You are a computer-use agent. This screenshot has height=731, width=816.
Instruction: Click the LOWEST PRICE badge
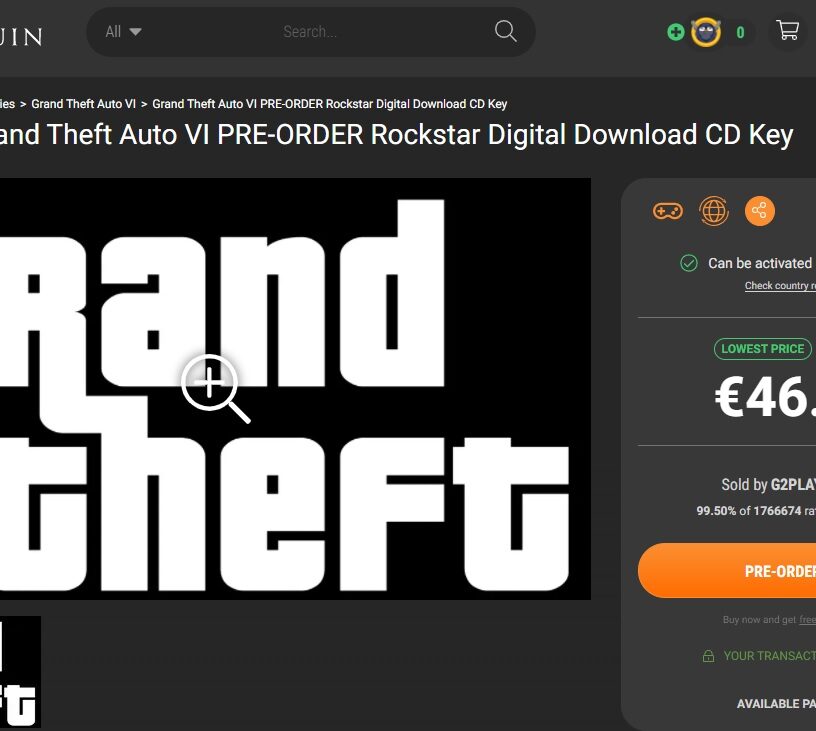[x=762, y=349]
